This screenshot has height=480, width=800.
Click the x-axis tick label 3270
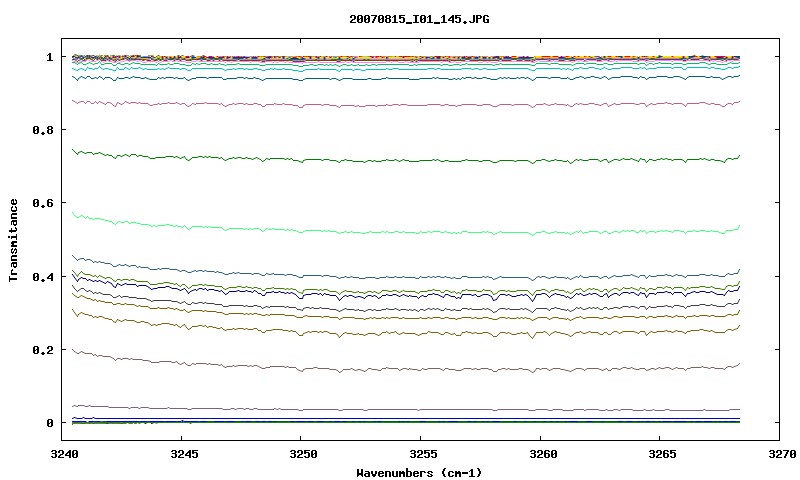(x=783, y=454)
